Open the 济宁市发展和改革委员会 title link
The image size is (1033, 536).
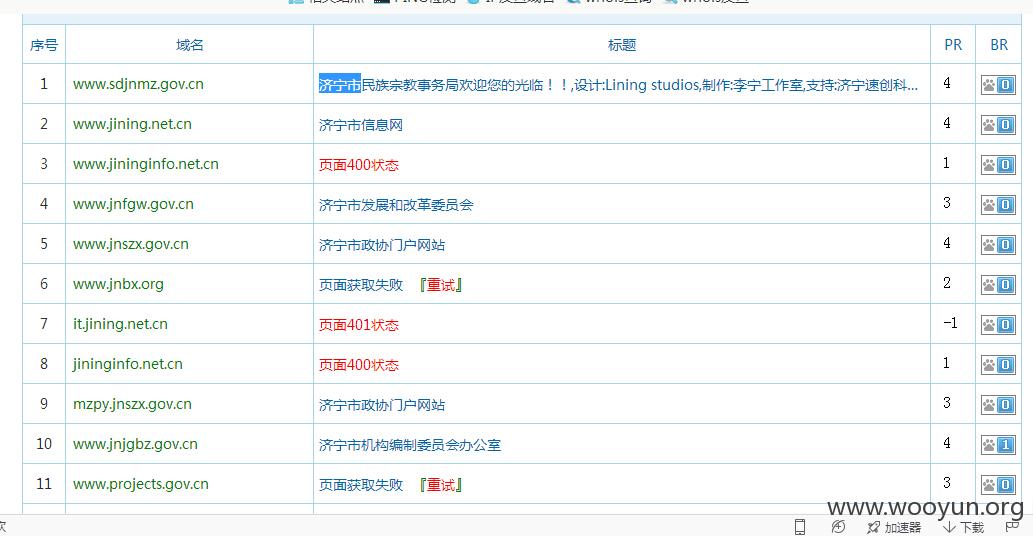click(396, 205)
